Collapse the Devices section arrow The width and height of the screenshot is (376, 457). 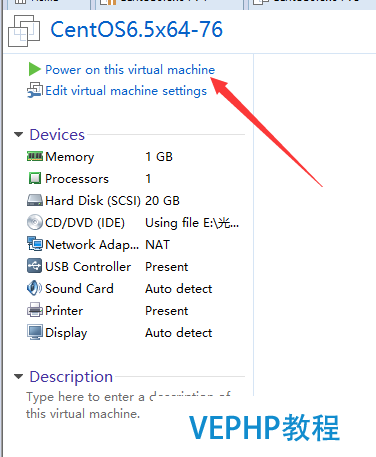pyautogui.click(x=19, y=135)
